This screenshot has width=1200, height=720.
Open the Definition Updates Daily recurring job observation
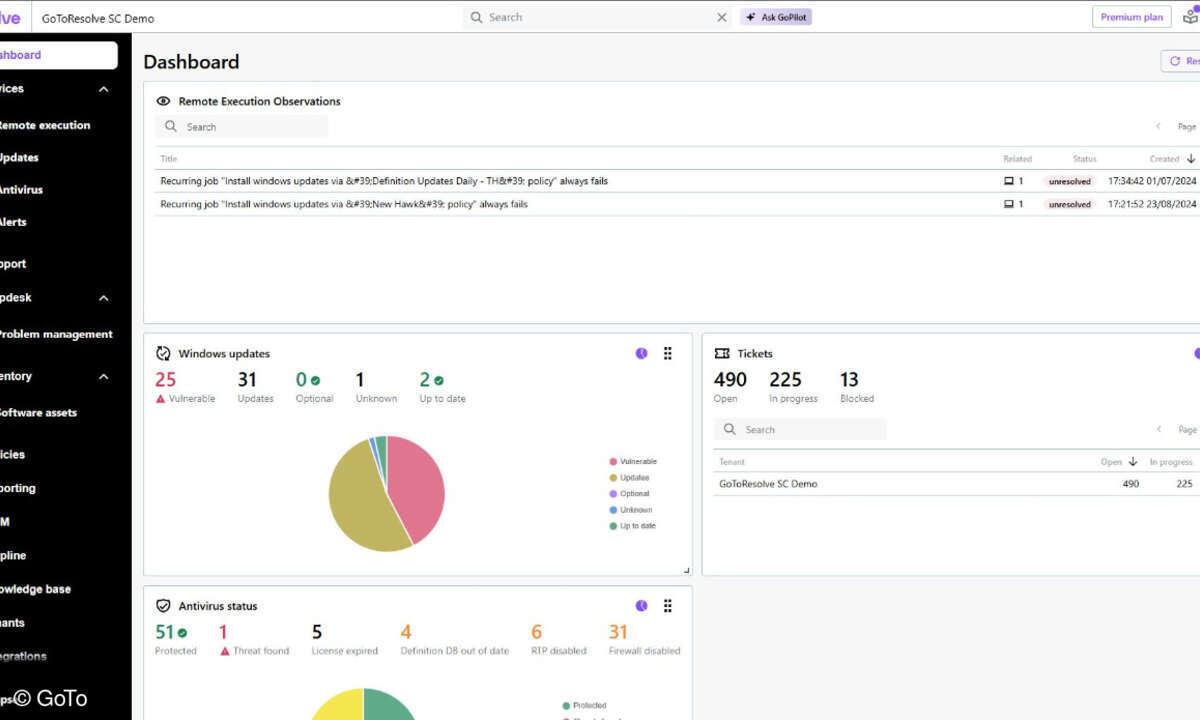click(x=384, y=181)
